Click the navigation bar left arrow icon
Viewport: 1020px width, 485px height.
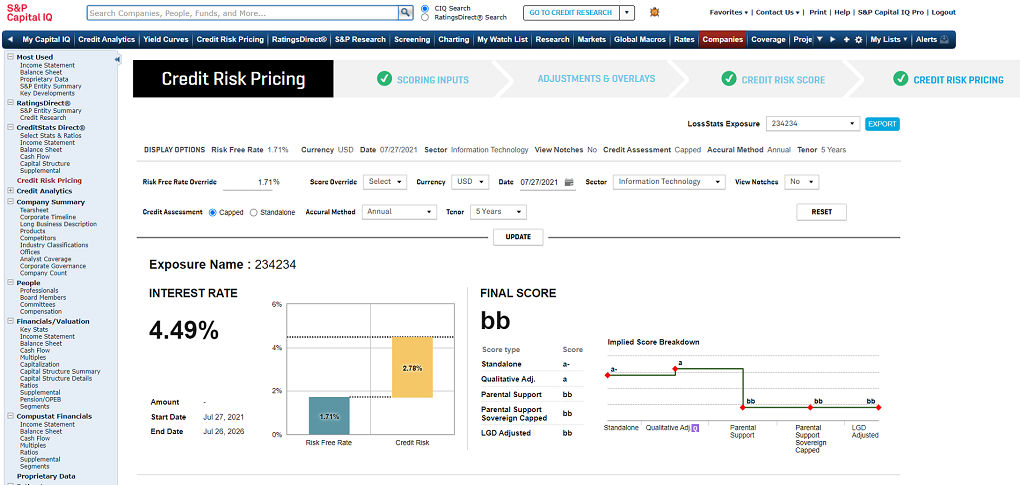coord(10,40)
